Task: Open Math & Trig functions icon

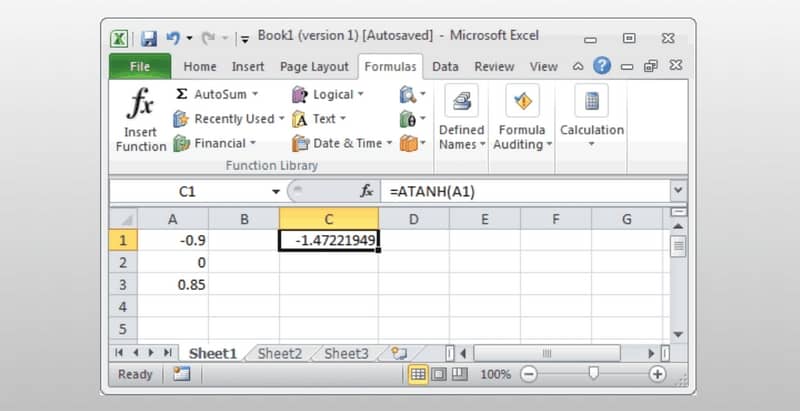Action: coord(413,119)
